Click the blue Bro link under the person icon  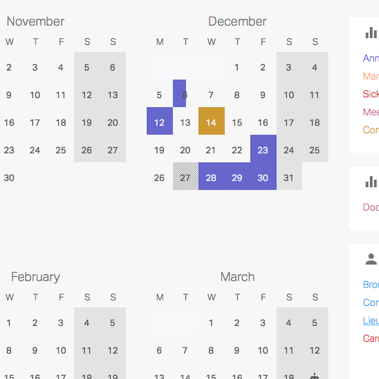click(x=371, y=284)
